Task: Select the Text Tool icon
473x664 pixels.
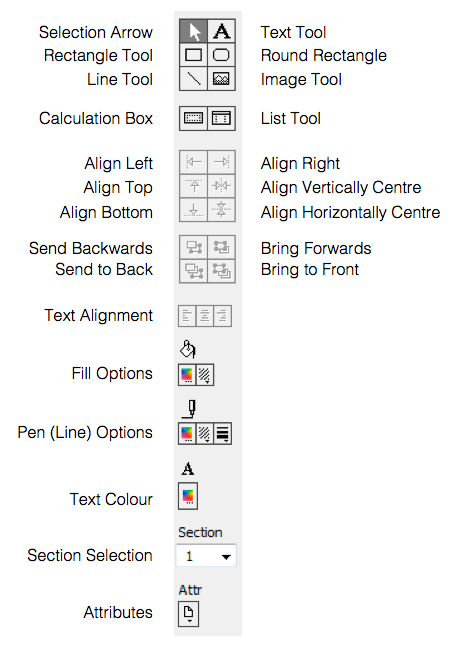Action: pyautogui.click(x=221, y=31)
